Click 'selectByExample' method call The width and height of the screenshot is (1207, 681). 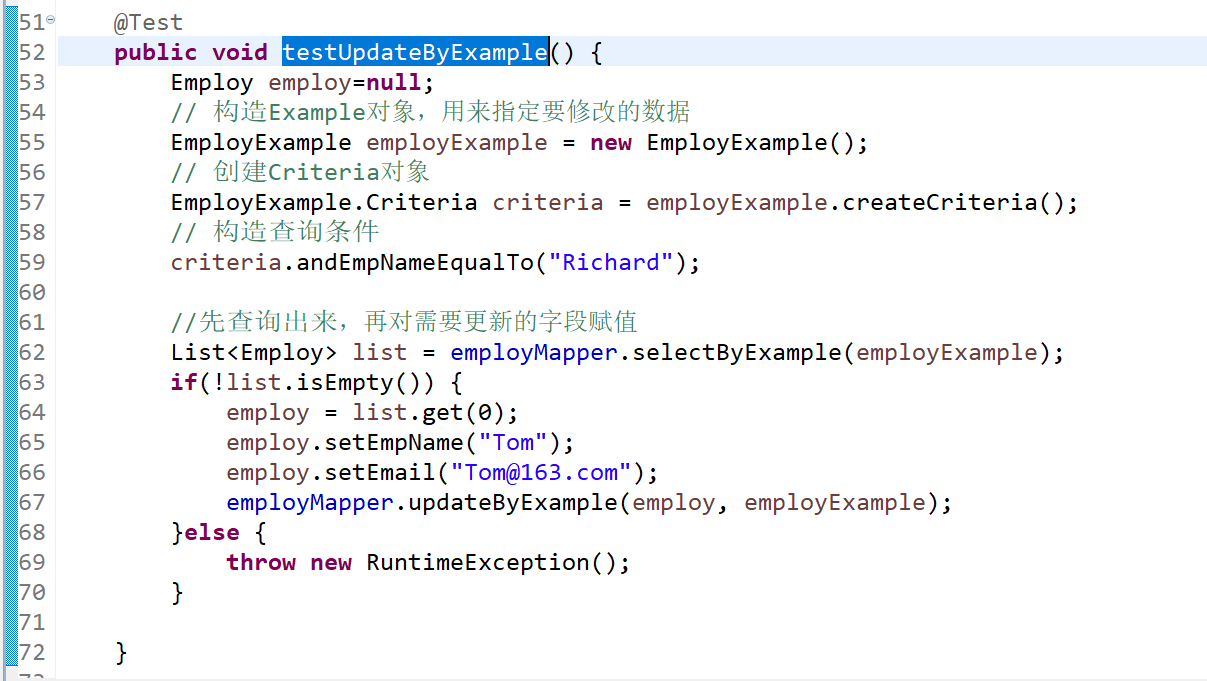point(737,352)
